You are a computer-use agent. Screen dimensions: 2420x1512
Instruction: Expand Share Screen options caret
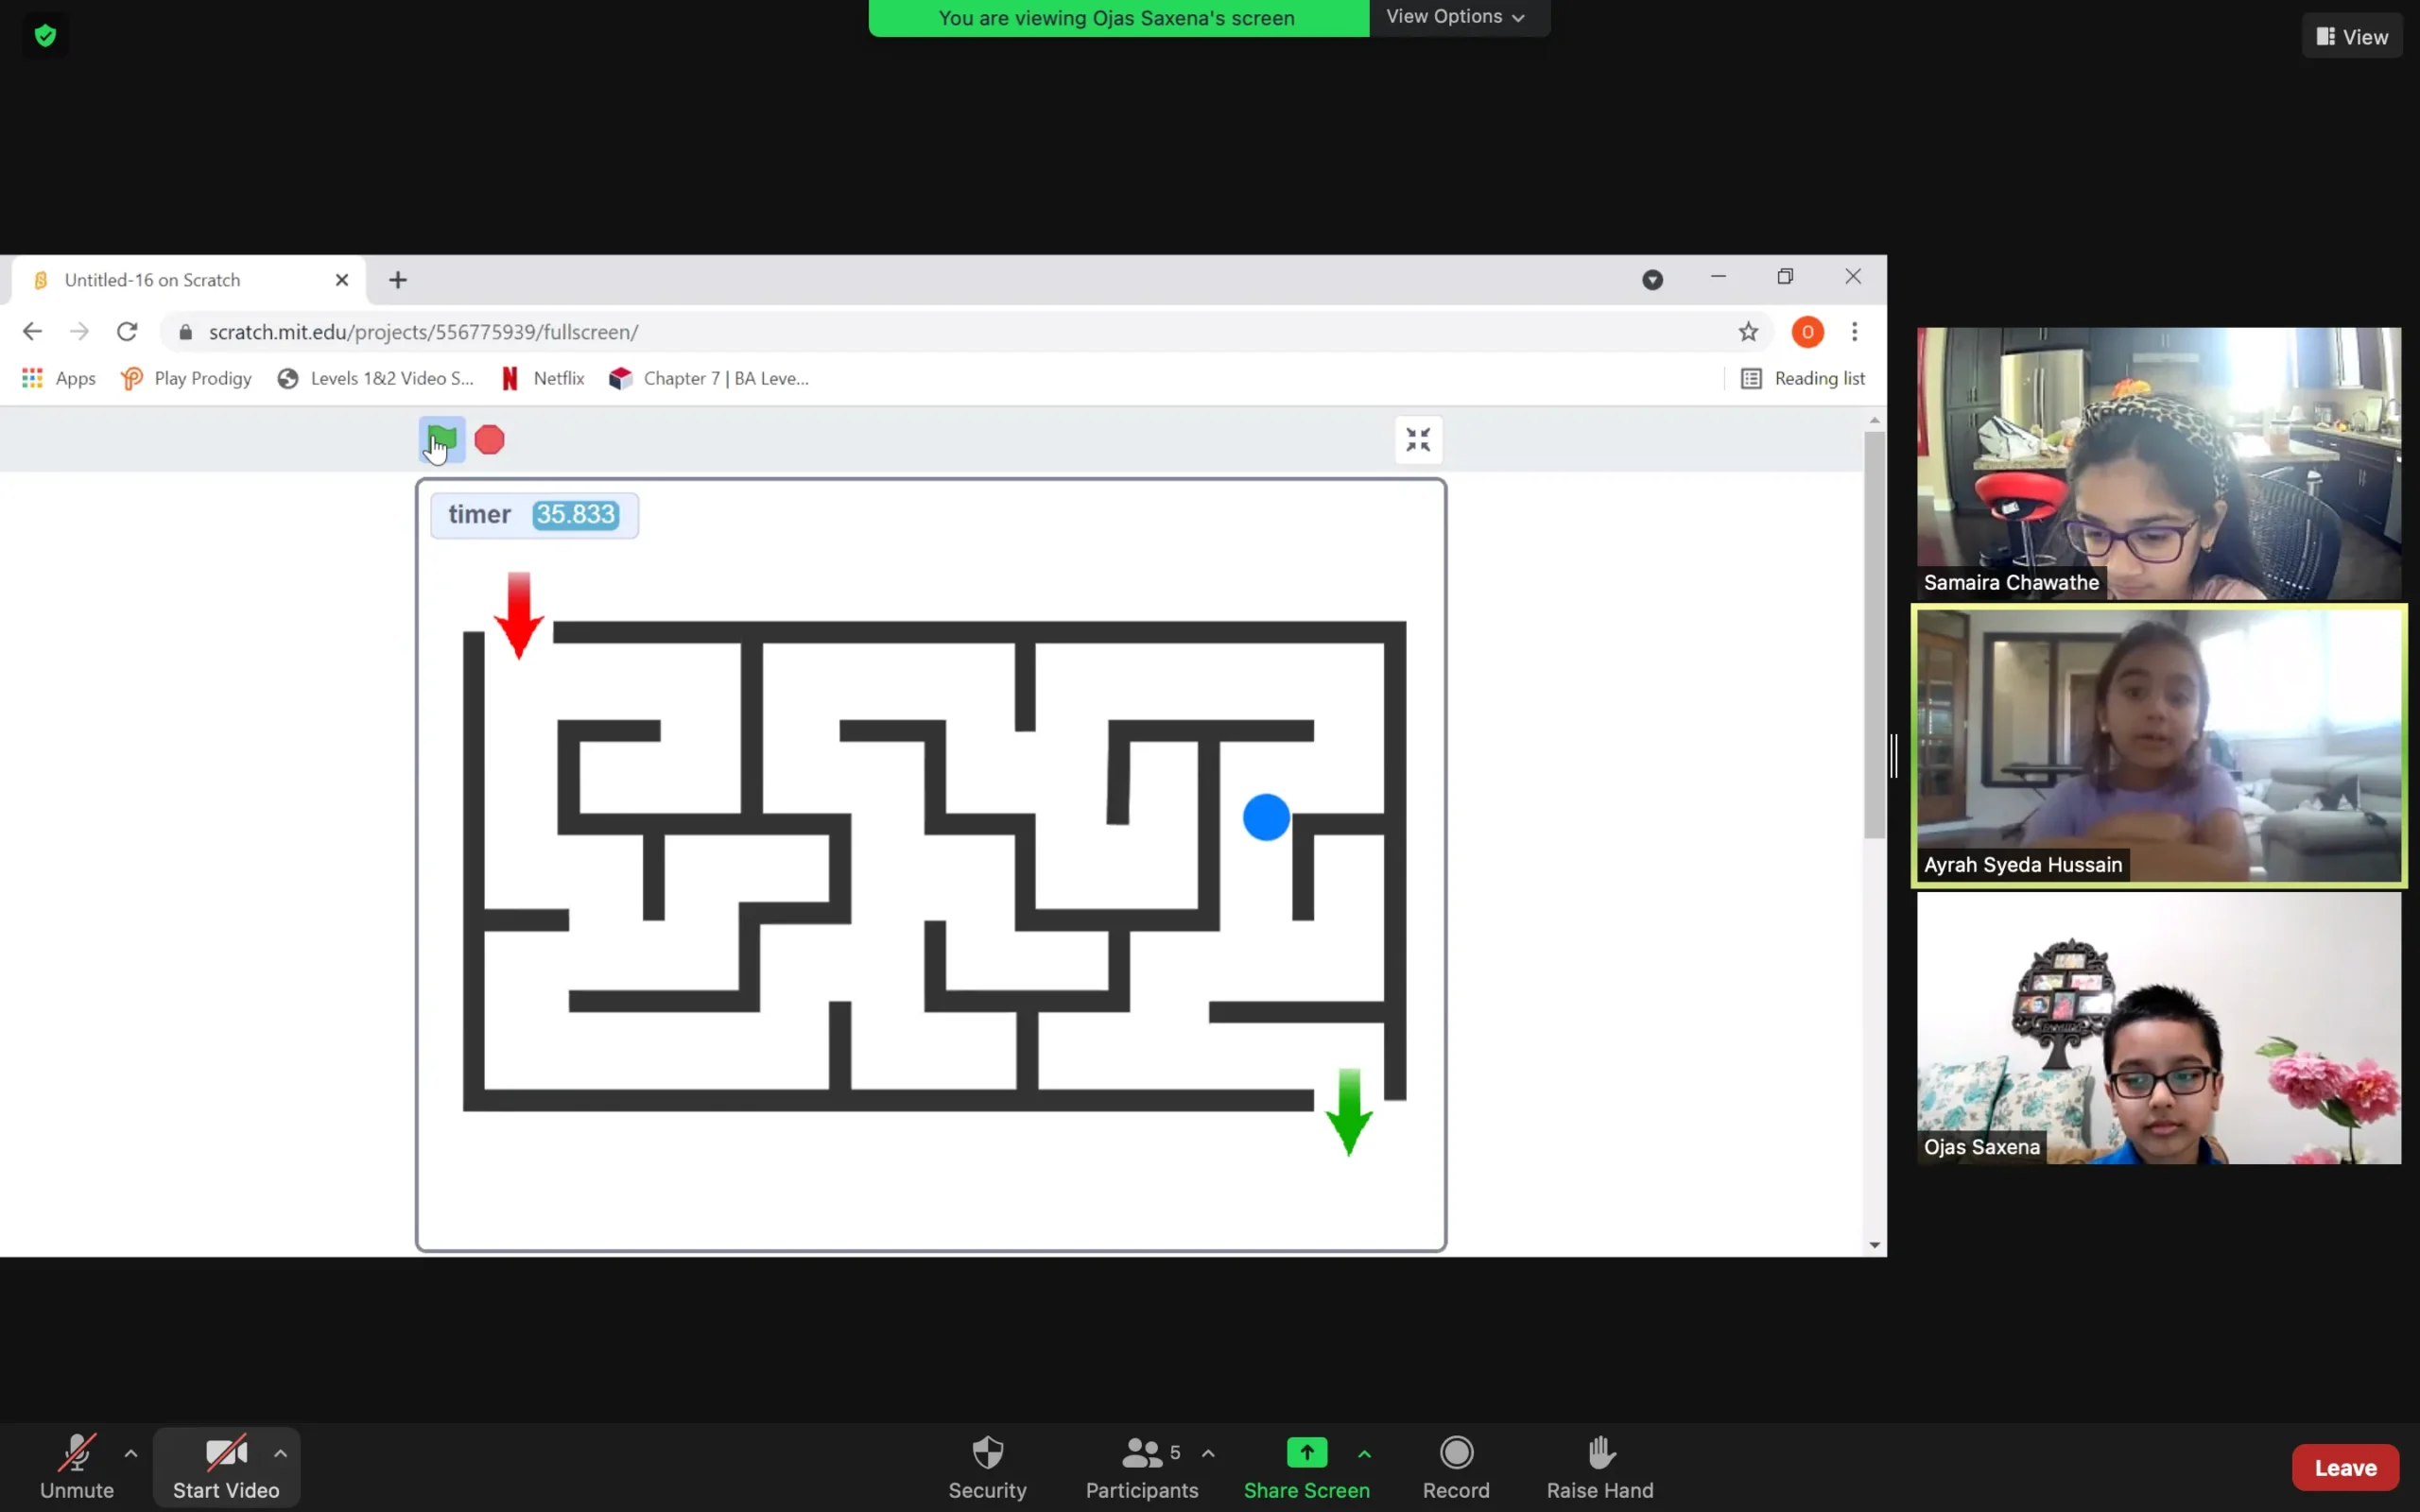tap(1364, 1453)
